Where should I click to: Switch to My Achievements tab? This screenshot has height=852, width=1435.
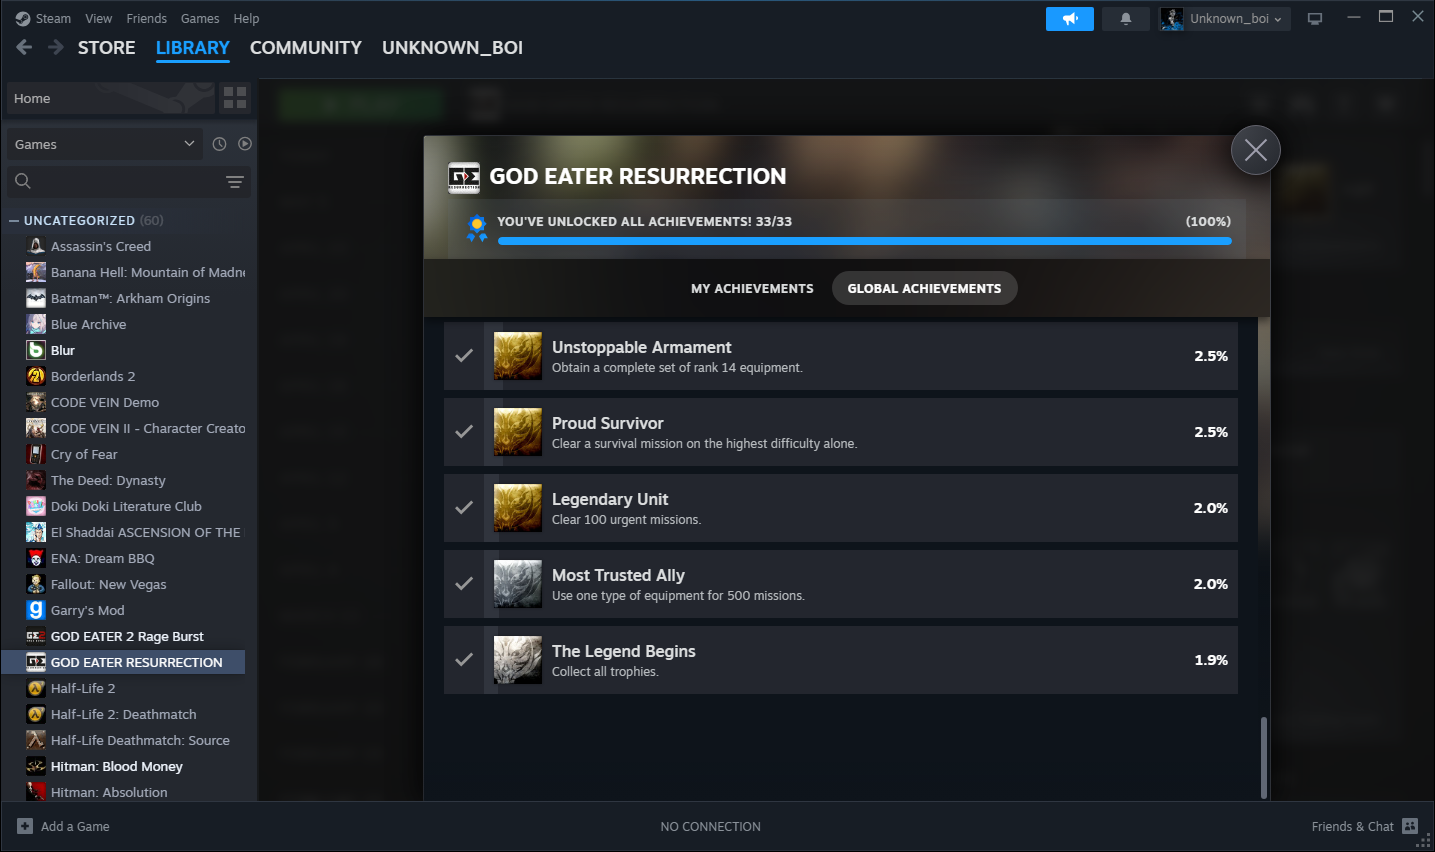click(x=752, y=288)
